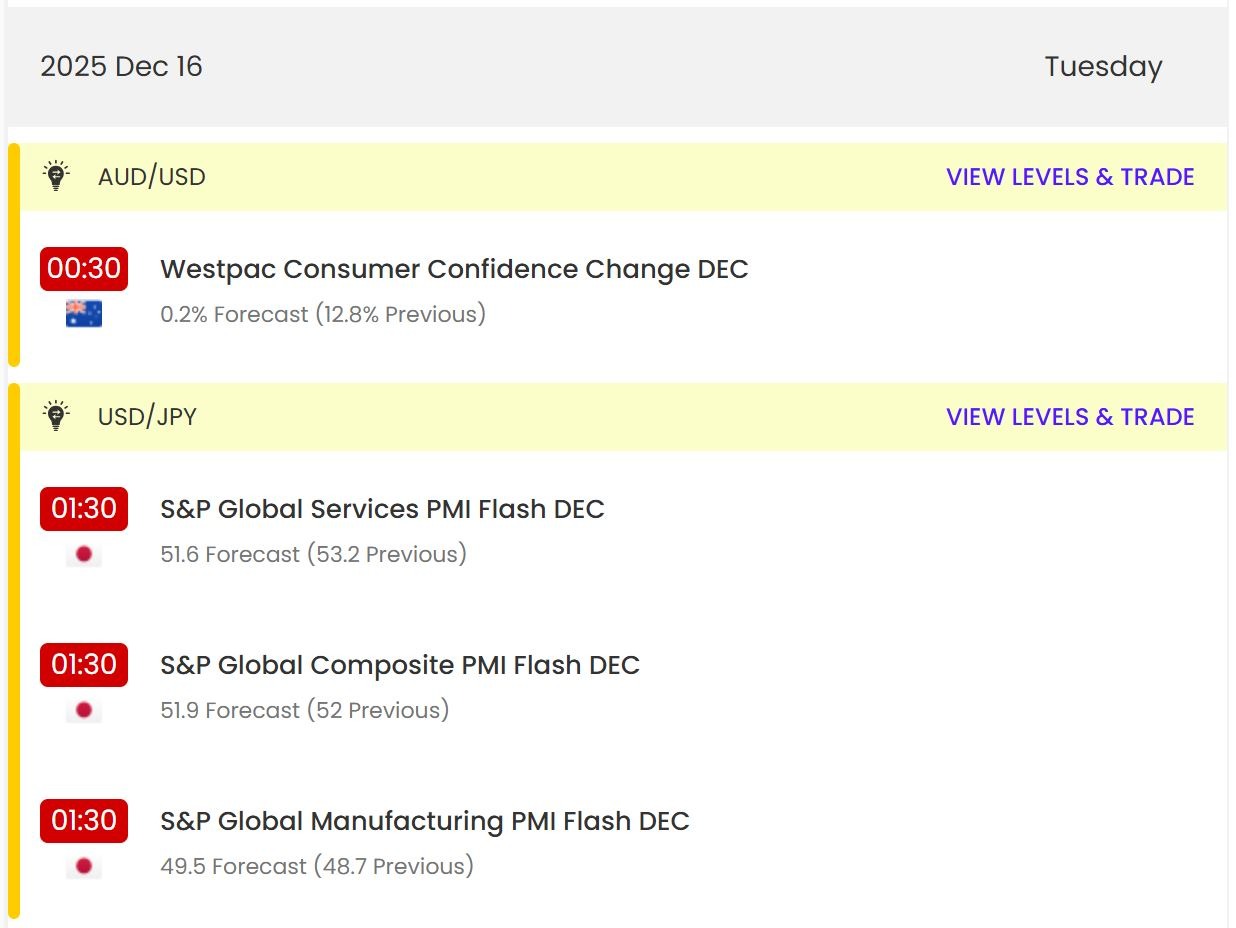Screen dimensions: 1236x928
Task: Click the 01:30 badge for Services PMI
Action: [84, 509]
